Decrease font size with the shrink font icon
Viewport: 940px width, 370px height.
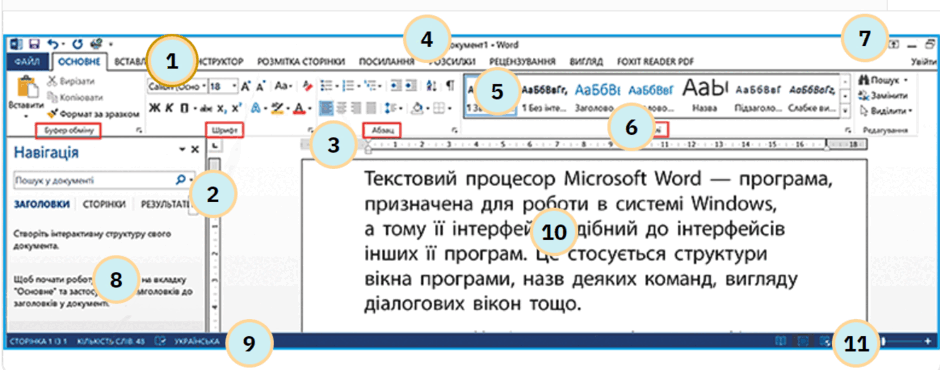click(260, 87)
